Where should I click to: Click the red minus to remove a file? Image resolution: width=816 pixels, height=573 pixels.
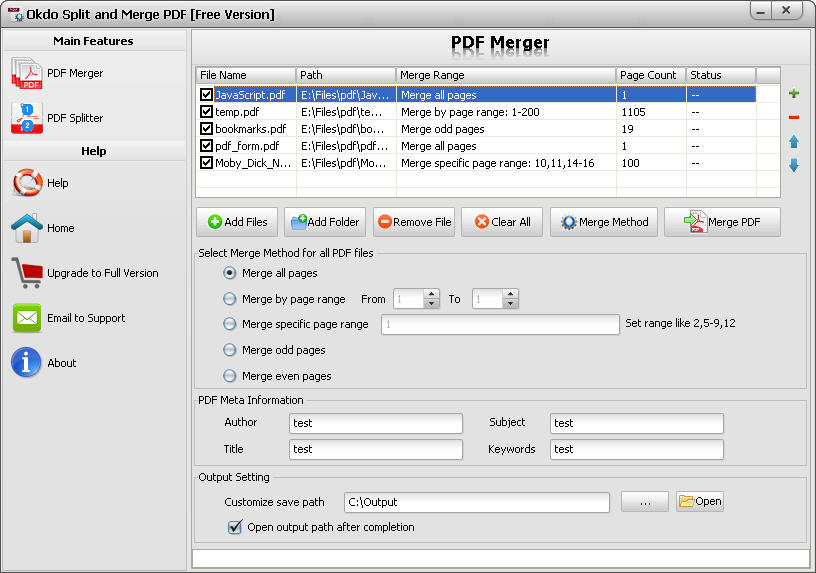[x=794, y=117]
